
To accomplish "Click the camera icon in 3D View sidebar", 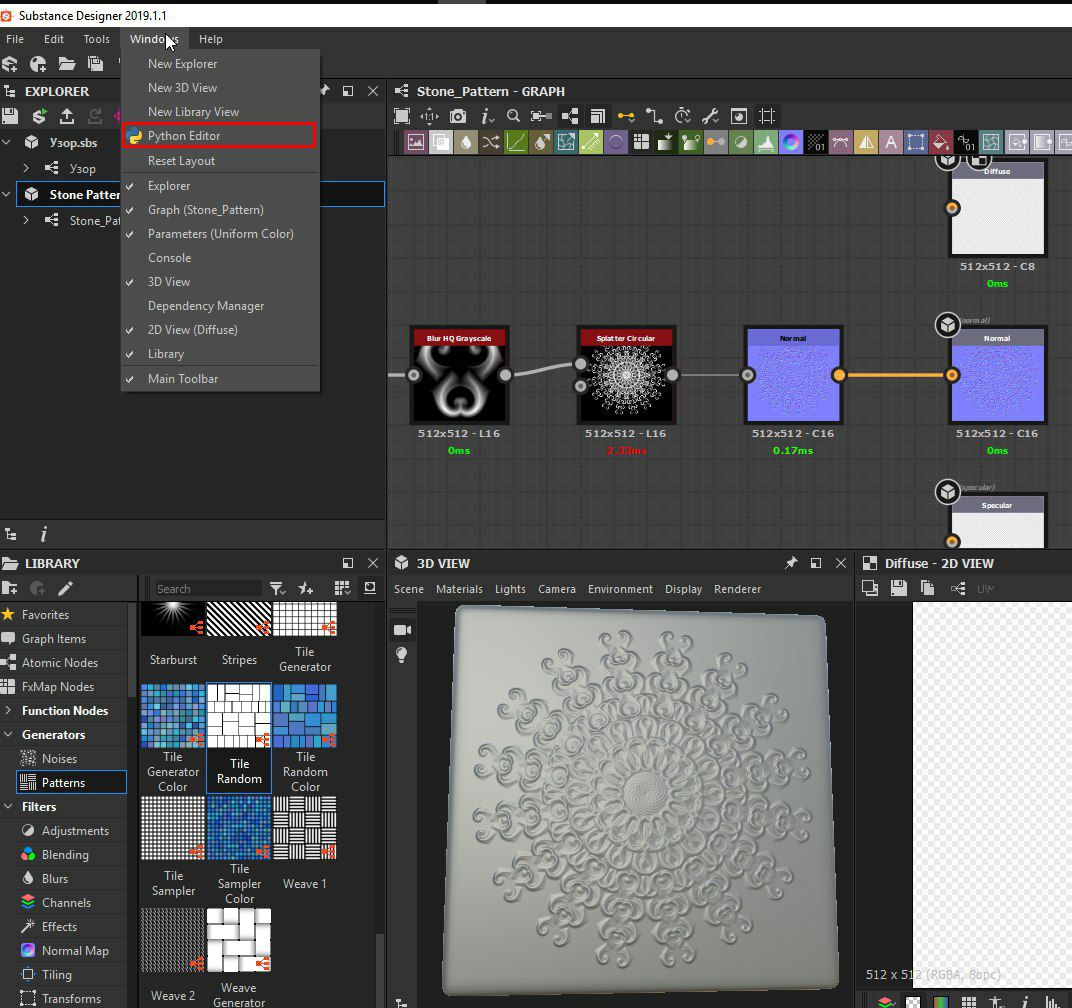I will [403, 630].
